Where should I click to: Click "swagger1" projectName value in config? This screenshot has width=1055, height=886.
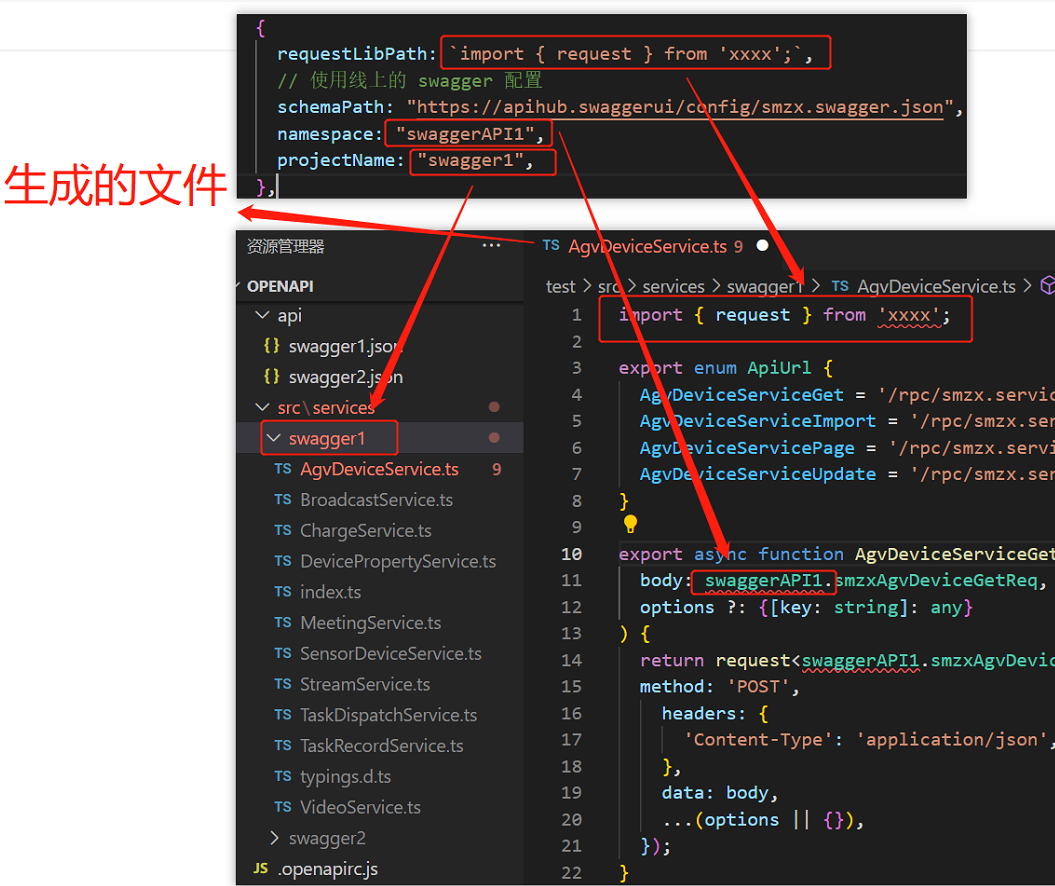[470, 160]
